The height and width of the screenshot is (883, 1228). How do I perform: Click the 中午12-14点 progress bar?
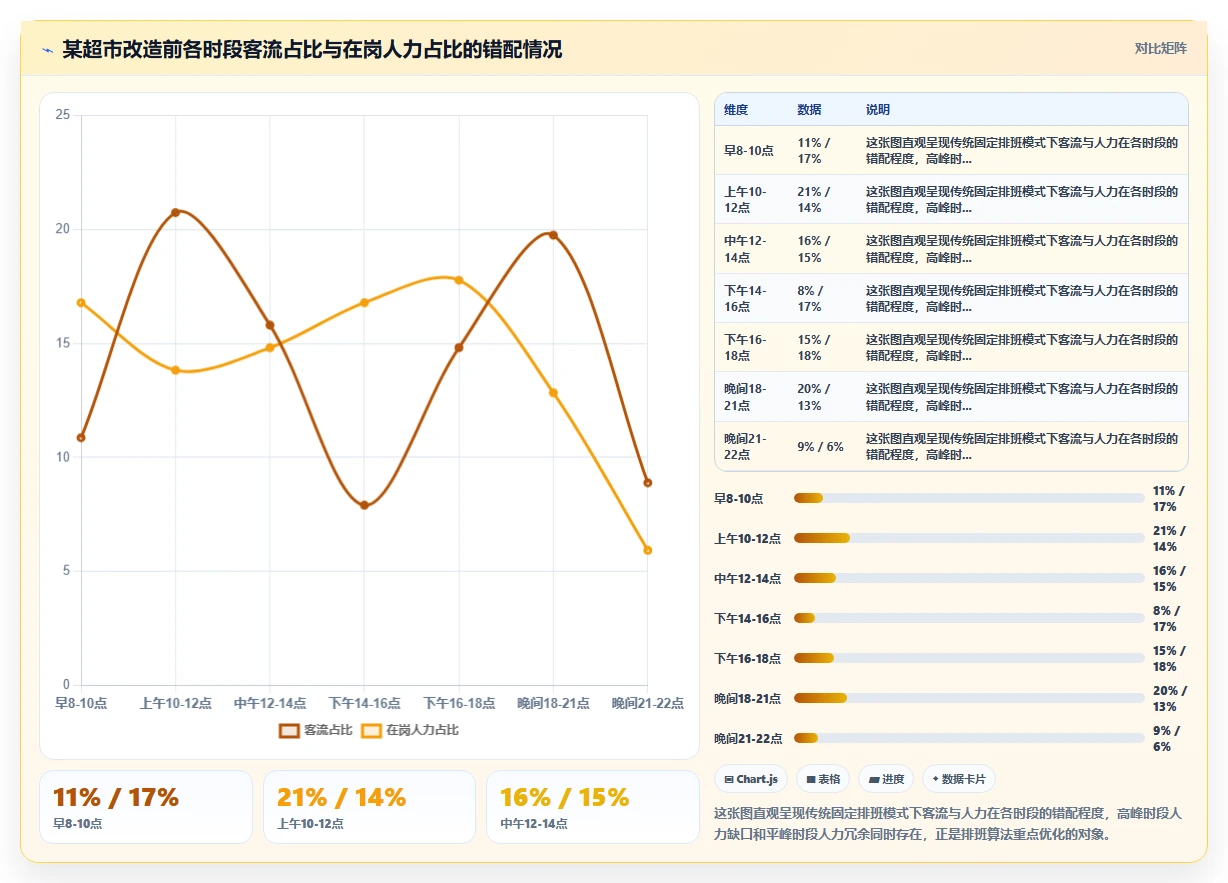pyautogui.click(x=969, y=578)
